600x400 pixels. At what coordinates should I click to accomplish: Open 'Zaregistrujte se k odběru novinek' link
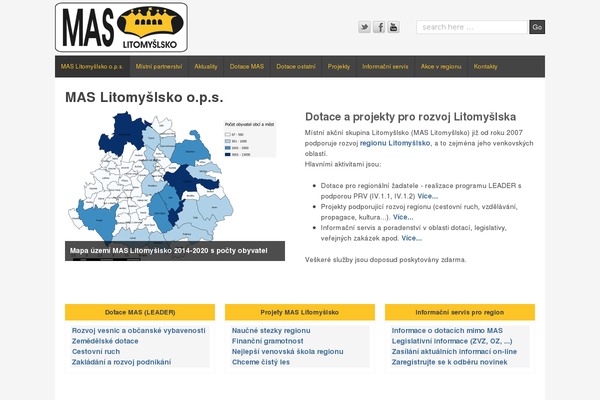tap(449, 362)
